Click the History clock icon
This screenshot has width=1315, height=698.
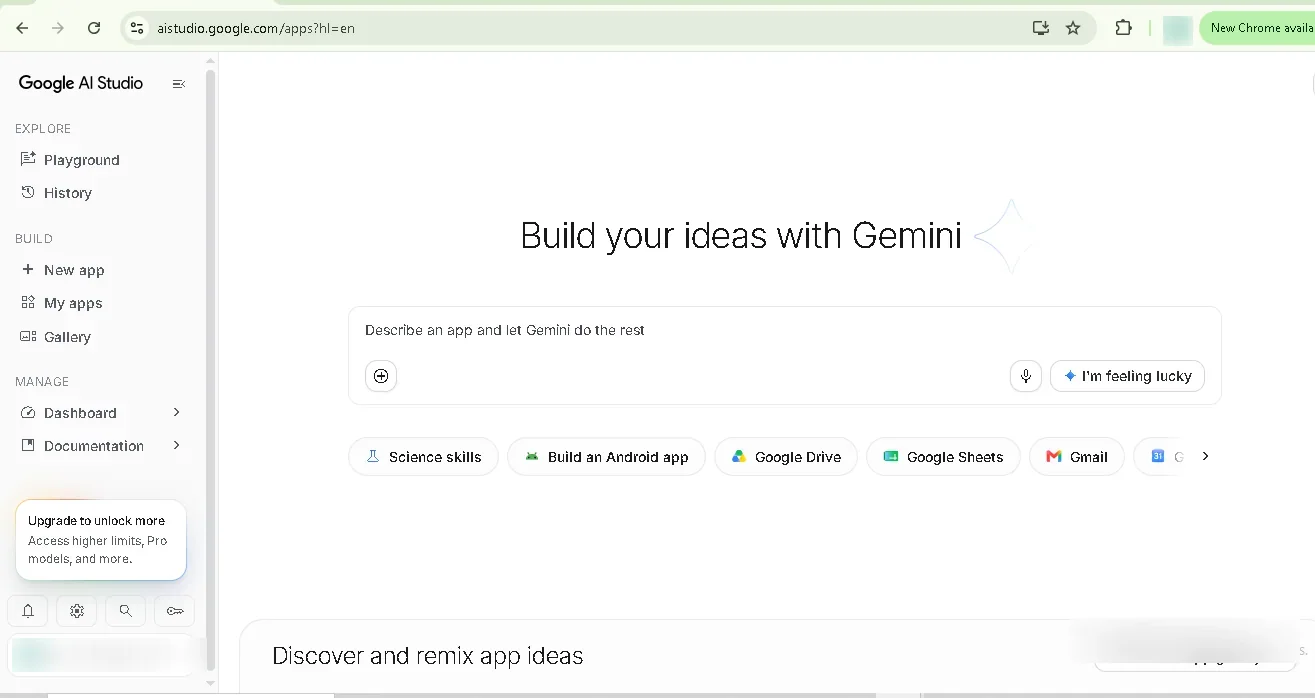point(28,192)
